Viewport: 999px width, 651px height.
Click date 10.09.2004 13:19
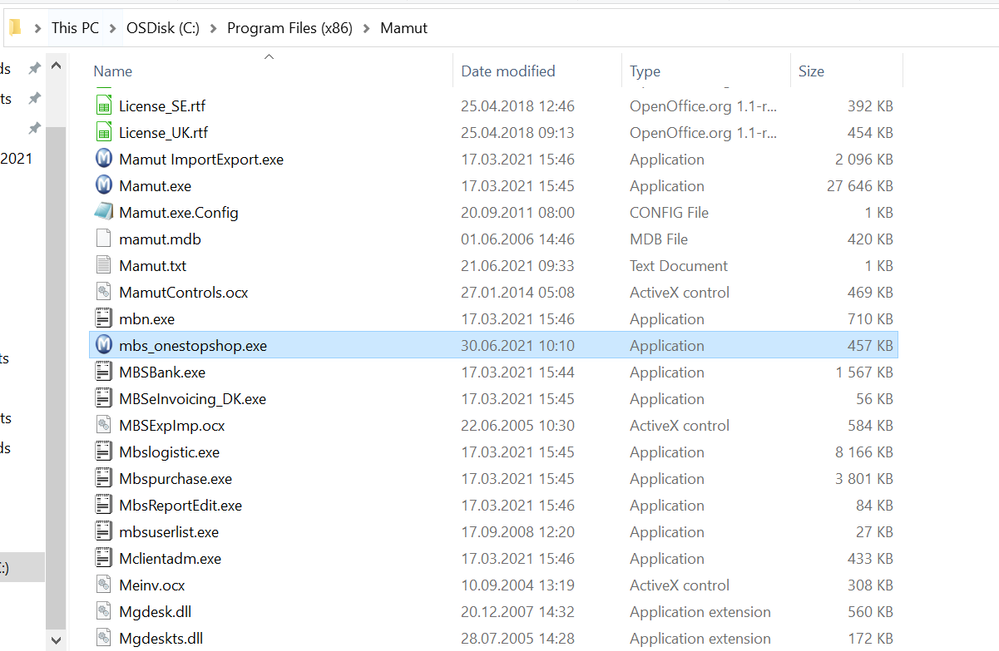tap(517, 585)
